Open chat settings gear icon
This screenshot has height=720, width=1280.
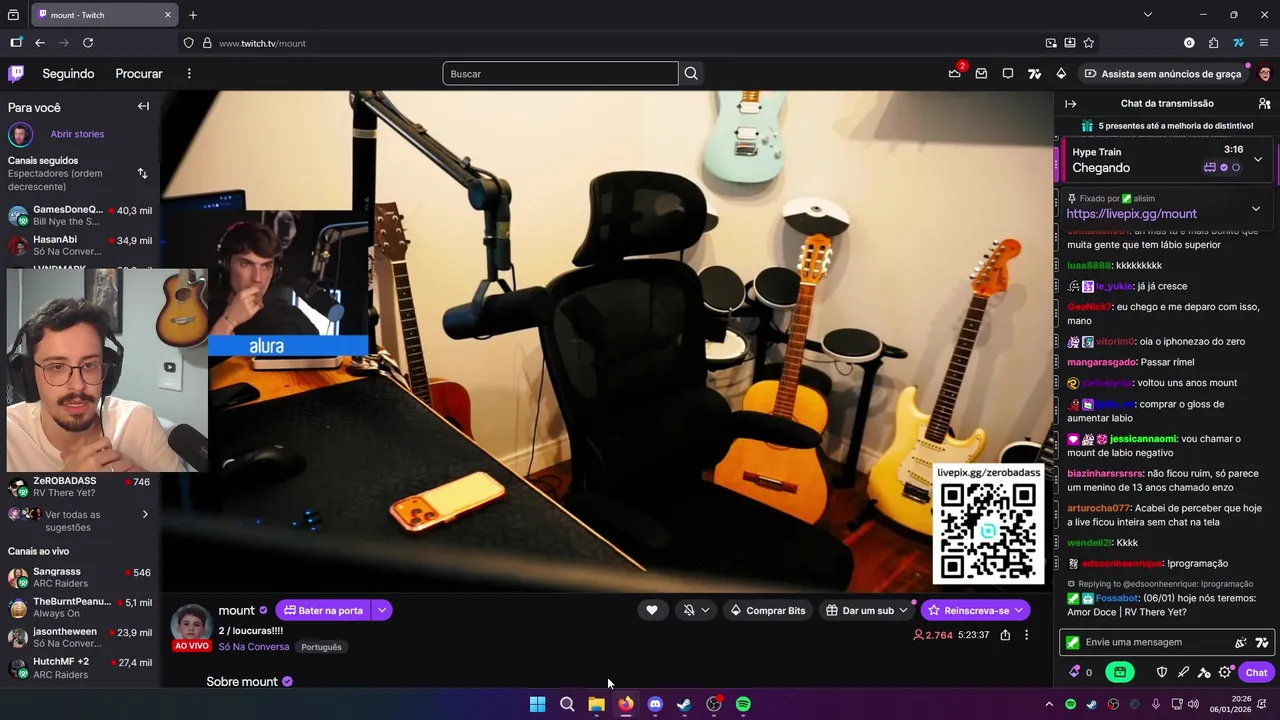pyautogui.click(x=1225, y=672)
